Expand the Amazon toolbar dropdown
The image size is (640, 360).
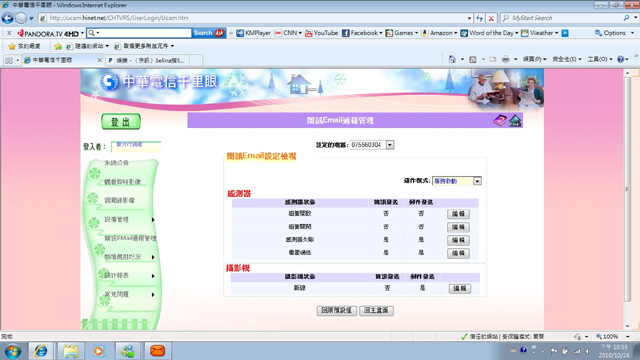click(456, 33)
